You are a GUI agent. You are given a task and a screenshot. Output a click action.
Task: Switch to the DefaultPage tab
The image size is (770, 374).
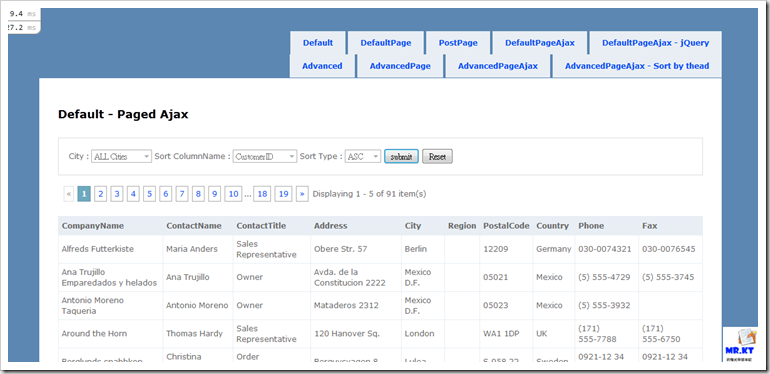pos(385,43)
